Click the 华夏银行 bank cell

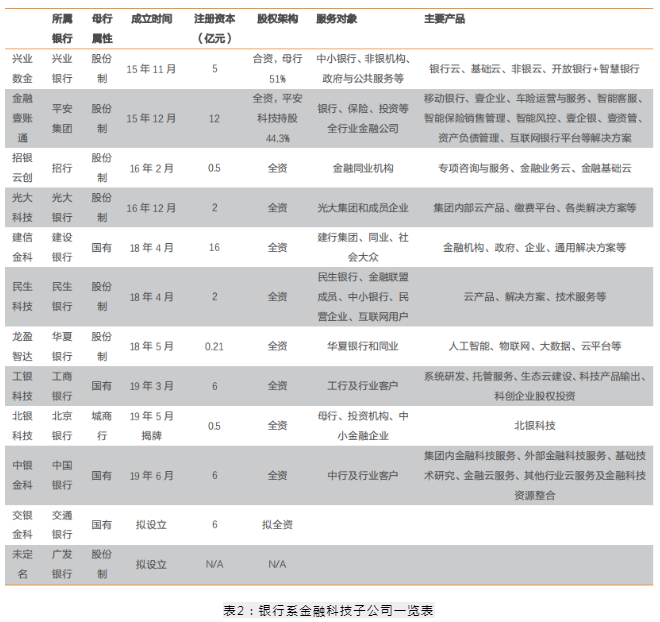62,346
